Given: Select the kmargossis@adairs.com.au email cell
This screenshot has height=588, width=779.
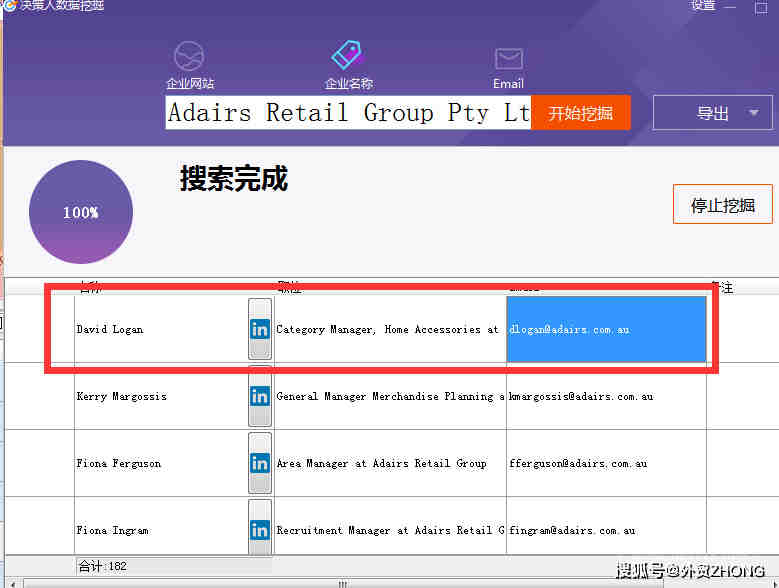Looking at the screenshot, I should pyautogui.click(x=606, y=396).
